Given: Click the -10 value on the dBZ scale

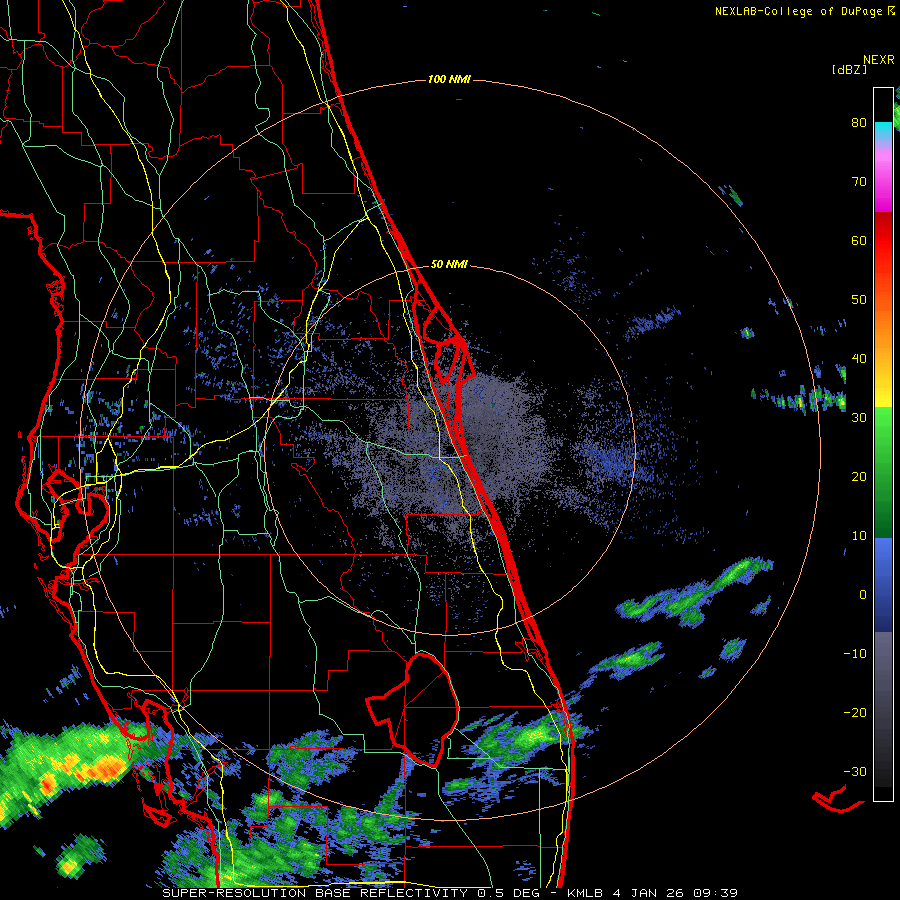Looking at the screenshot, I should point(855,654).
